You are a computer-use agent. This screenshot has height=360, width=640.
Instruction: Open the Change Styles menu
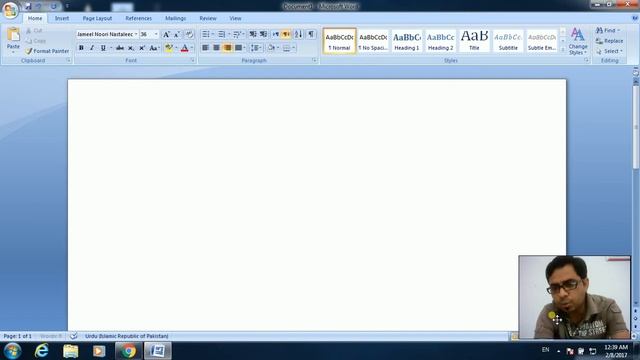point(578,41)
